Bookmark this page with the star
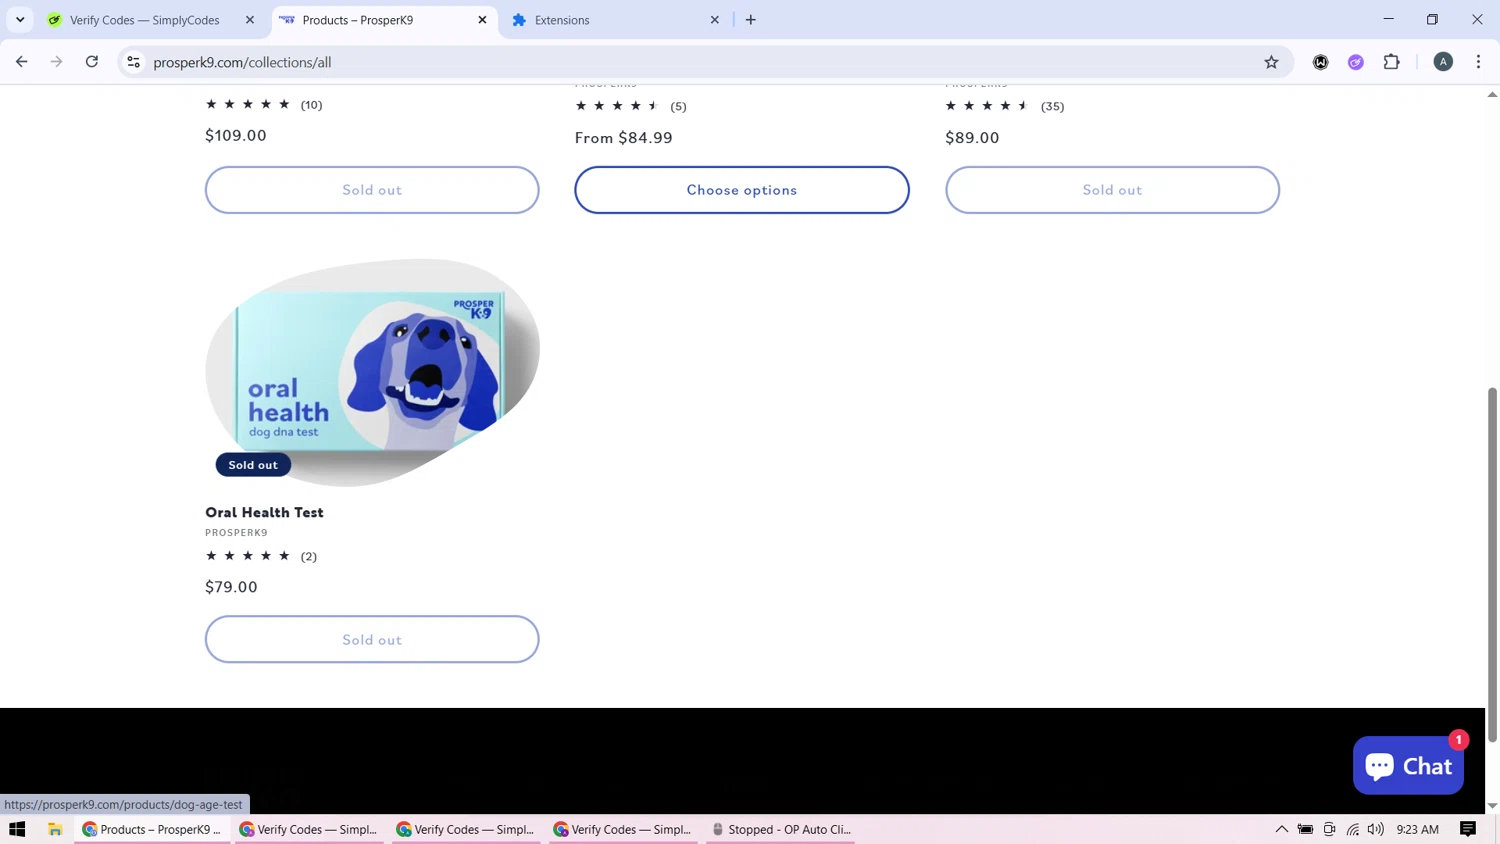The width and height of the screenshot is (1500, 844). point(1271,62)
